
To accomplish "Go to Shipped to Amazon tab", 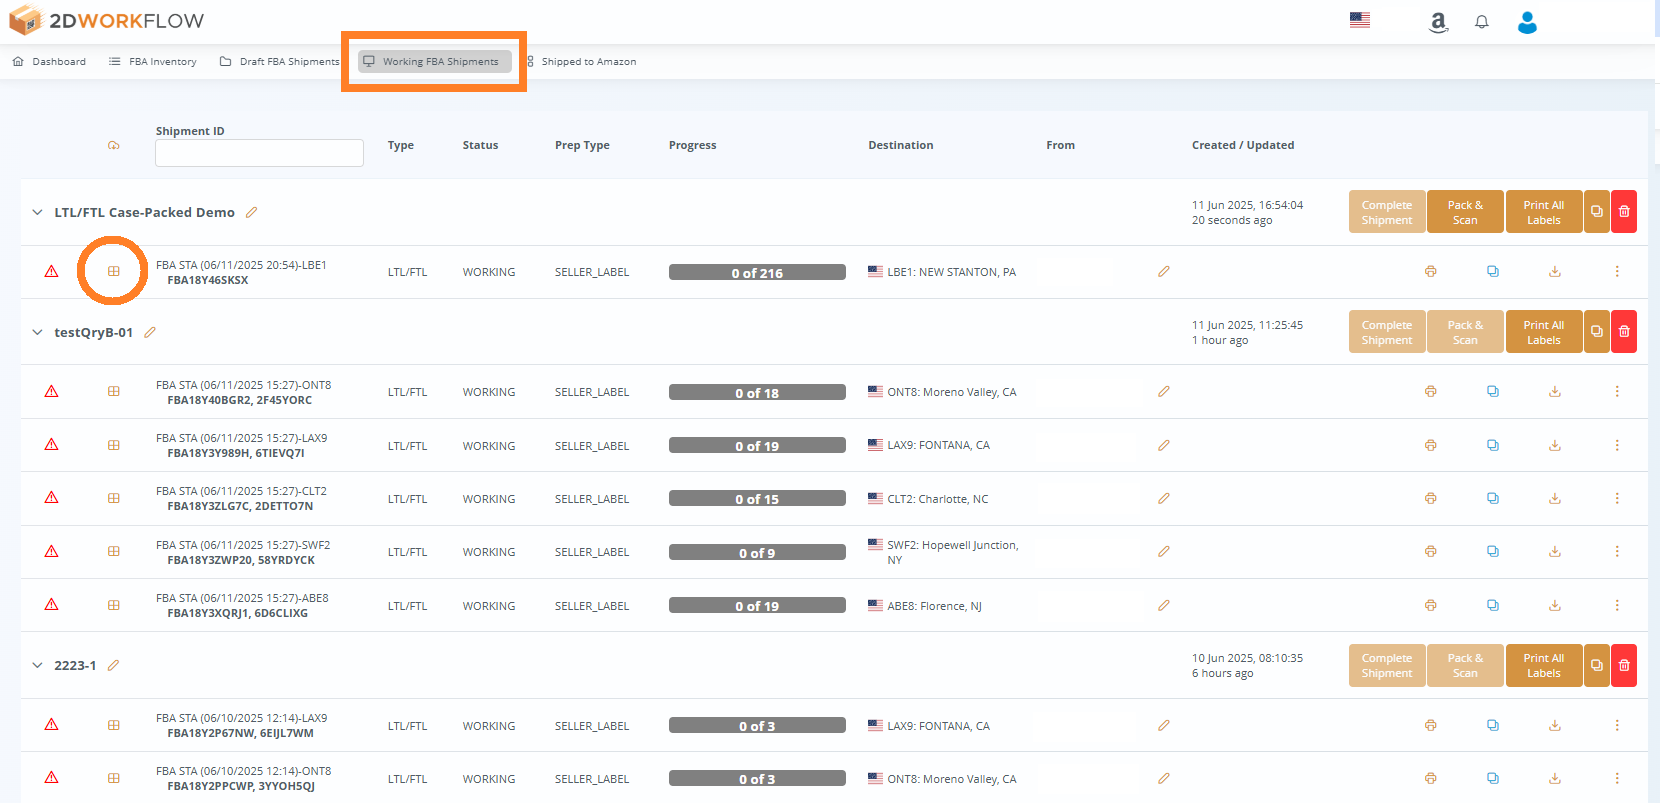I will (x=582, y=62).
